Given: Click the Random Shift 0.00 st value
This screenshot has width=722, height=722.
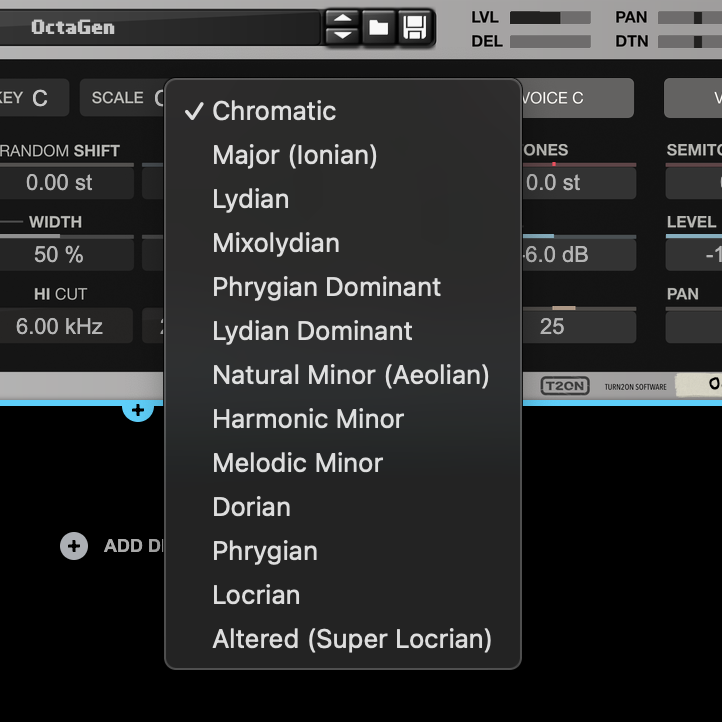Looking at the screenshot, I should [66, 183].
